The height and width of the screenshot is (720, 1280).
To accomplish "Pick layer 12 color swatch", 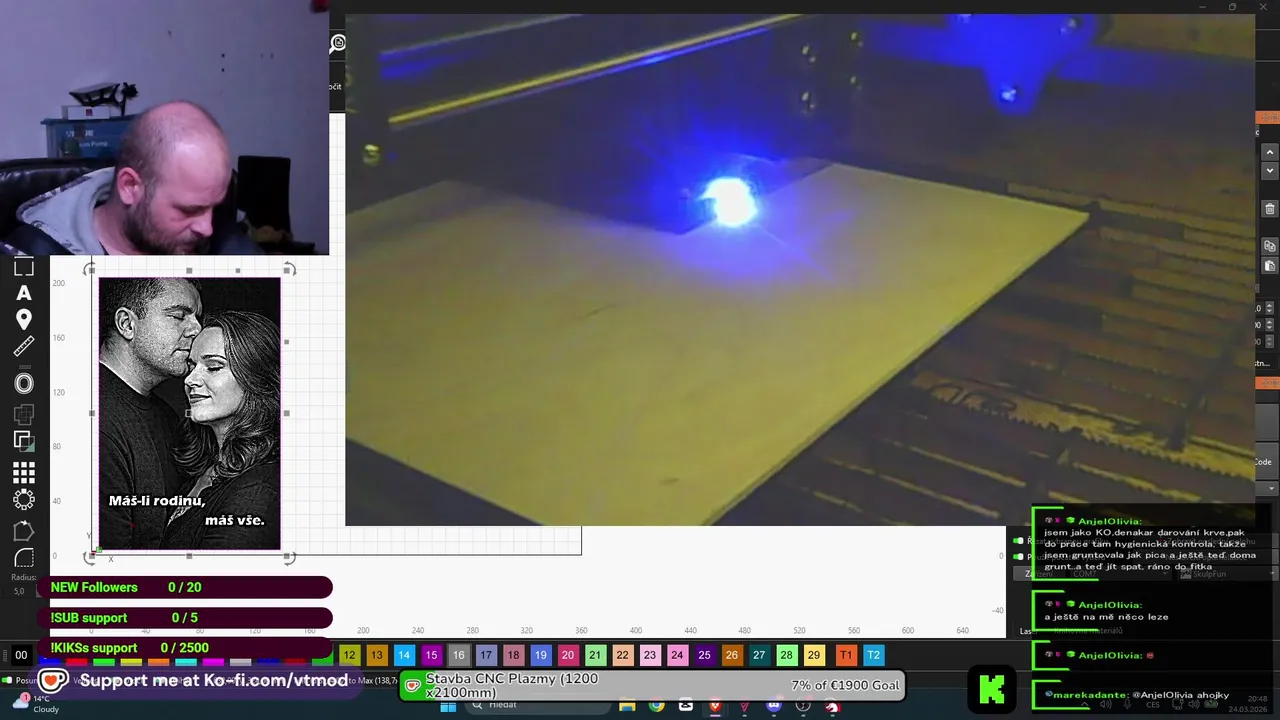I will pyautogui.click(x=349, y=655).
